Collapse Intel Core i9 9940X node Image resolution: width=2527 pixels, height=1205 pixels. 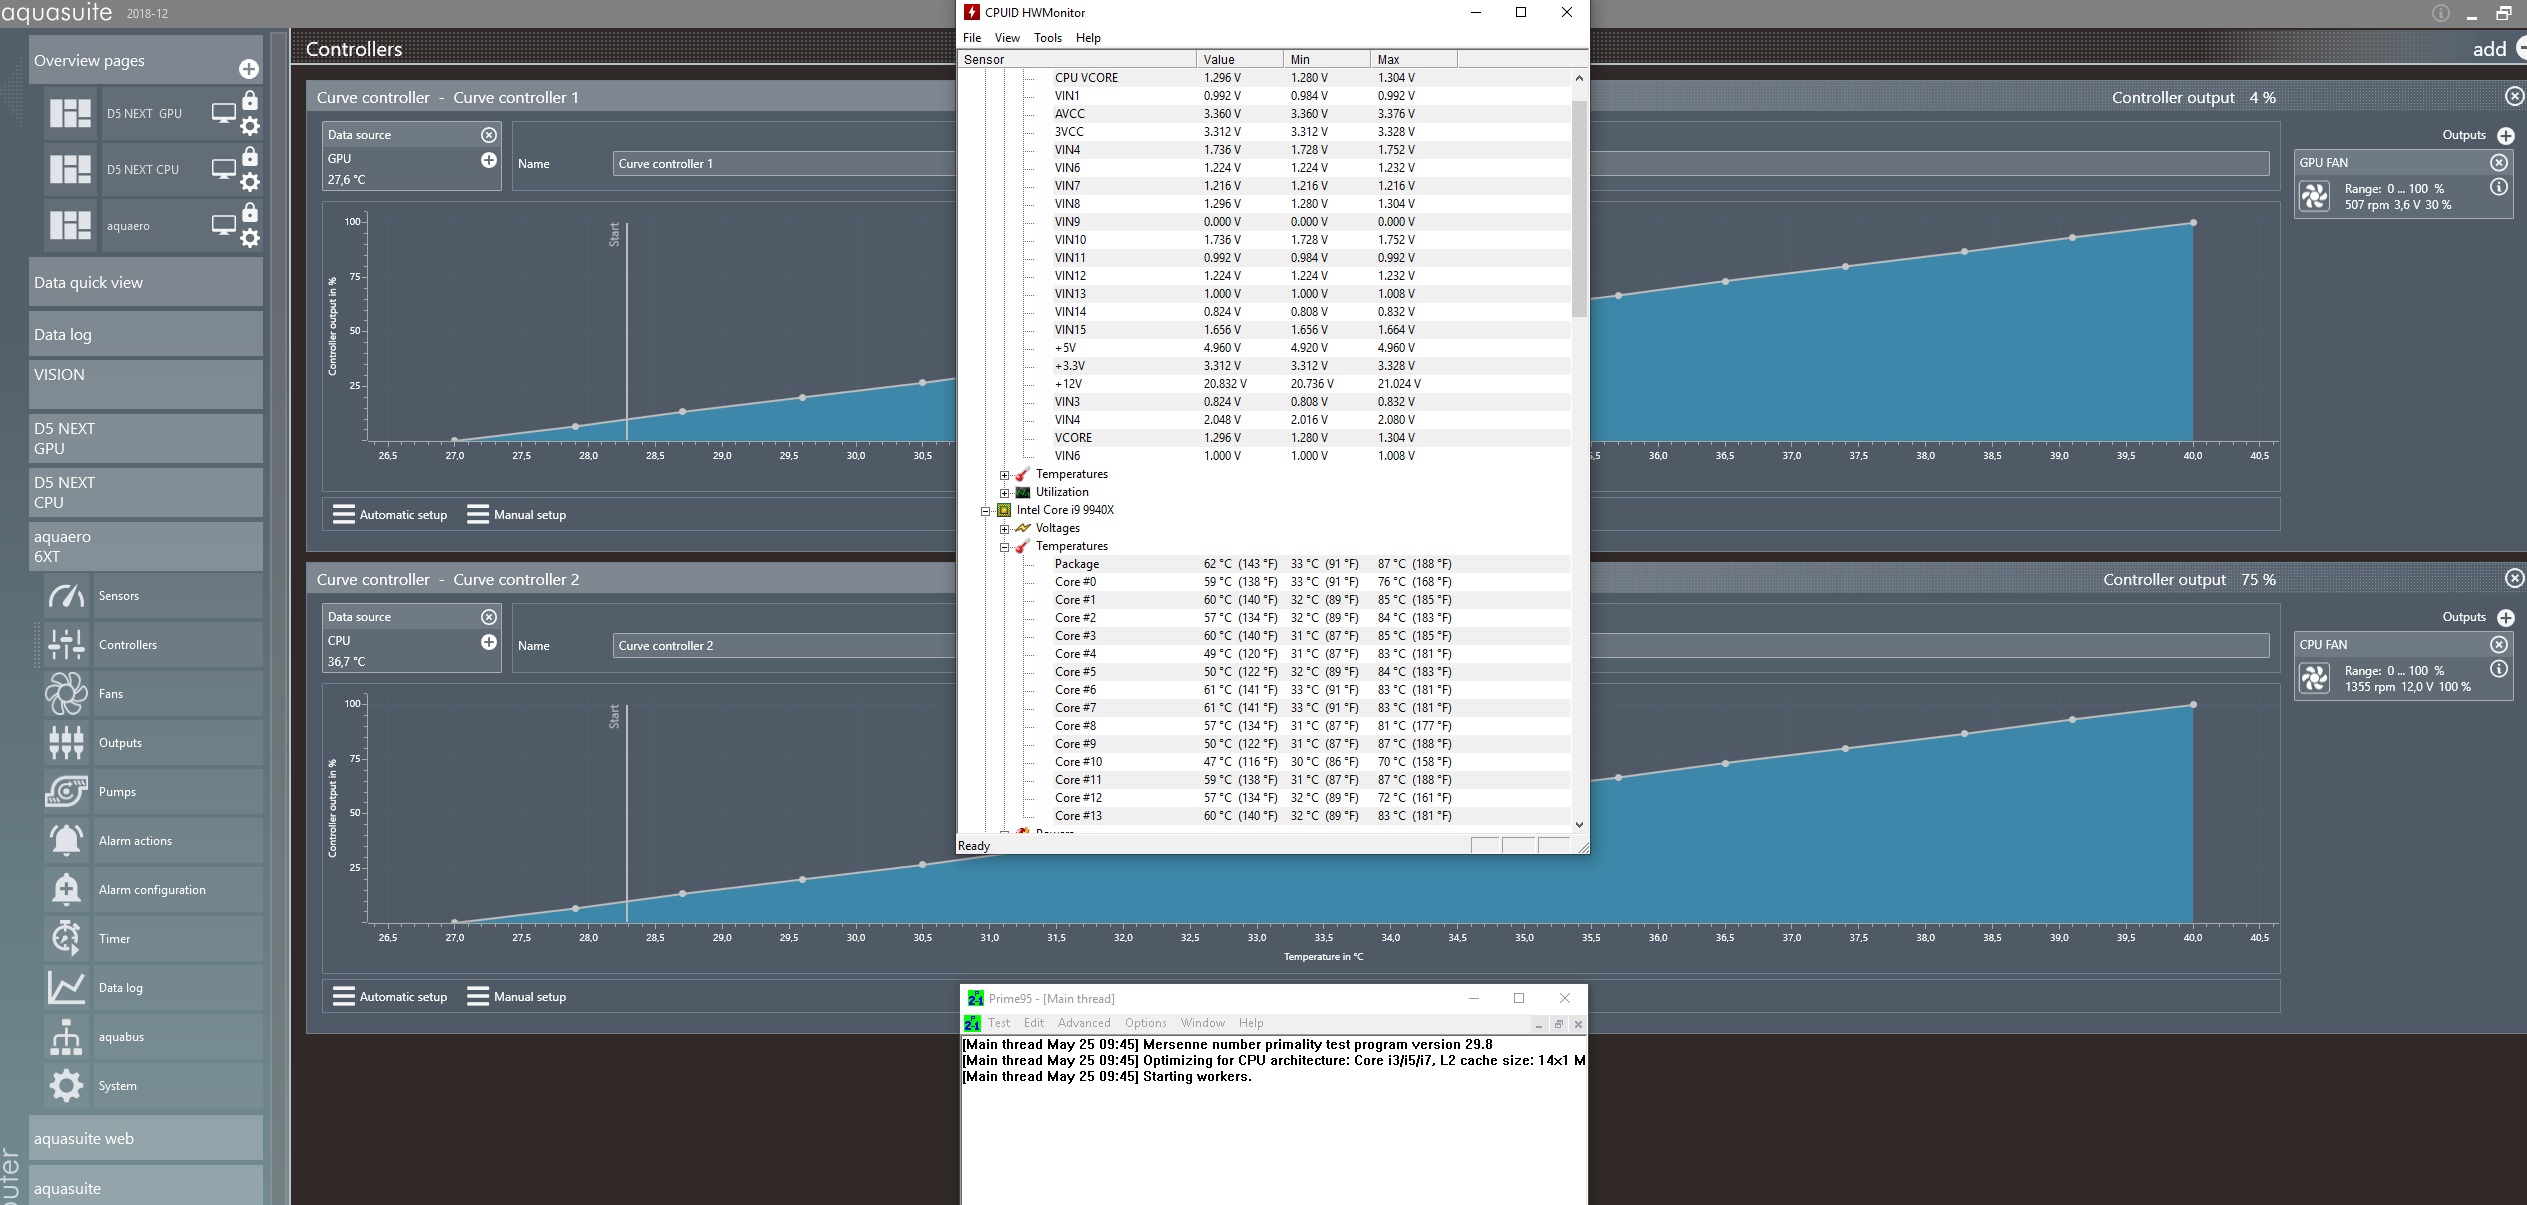(985, 511)
